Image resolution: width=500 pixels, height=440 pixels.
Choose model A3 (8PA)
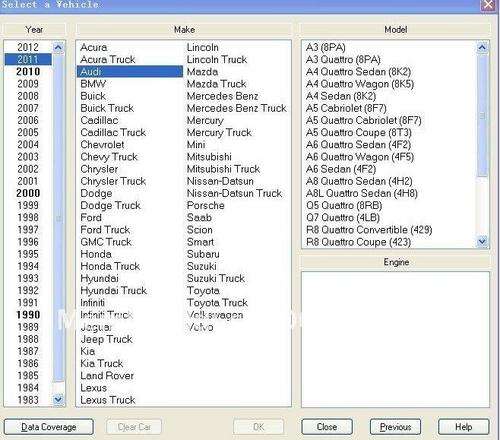pos(326,47)
